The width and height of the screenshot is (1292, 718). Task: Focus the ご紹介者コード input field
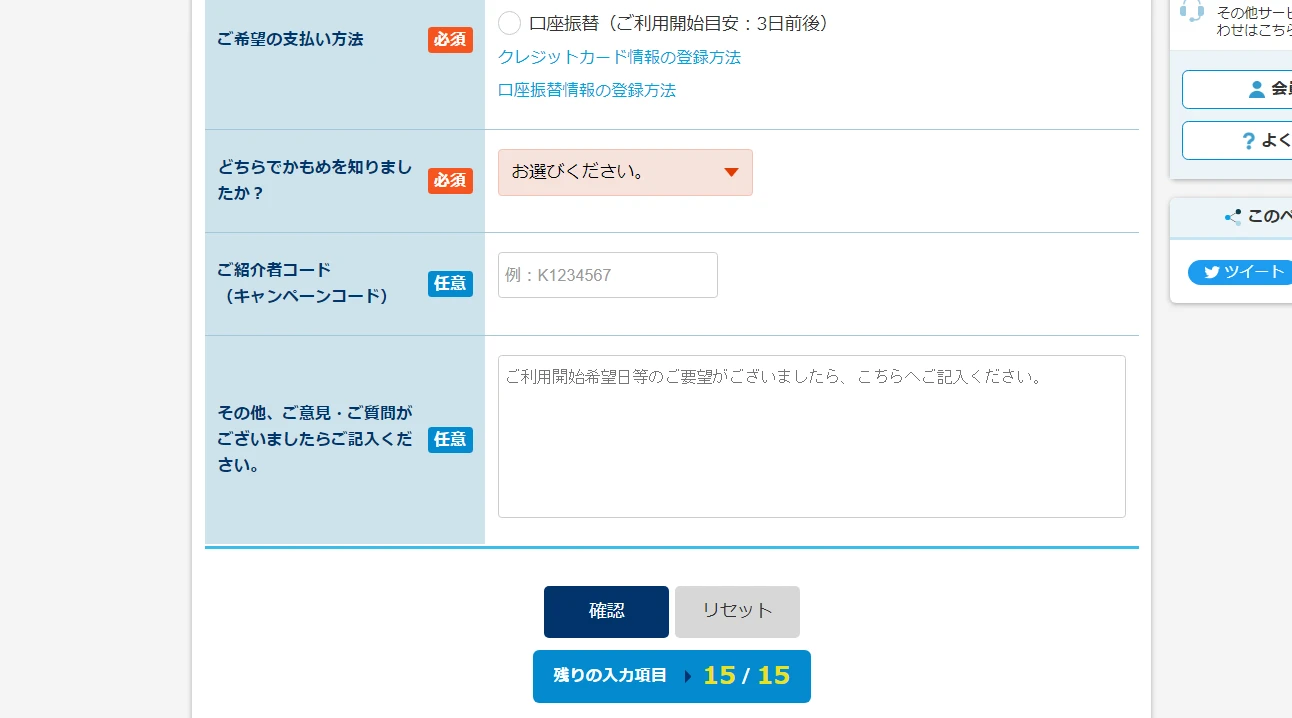pos(608,275)
